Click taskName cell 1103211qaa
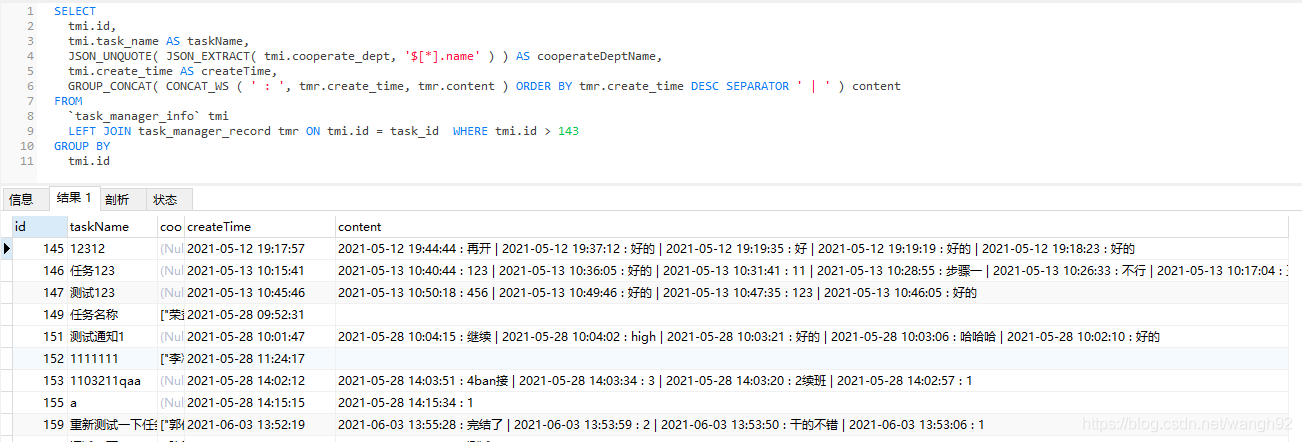Viewport: 1302px width, 442px height. 112,380
